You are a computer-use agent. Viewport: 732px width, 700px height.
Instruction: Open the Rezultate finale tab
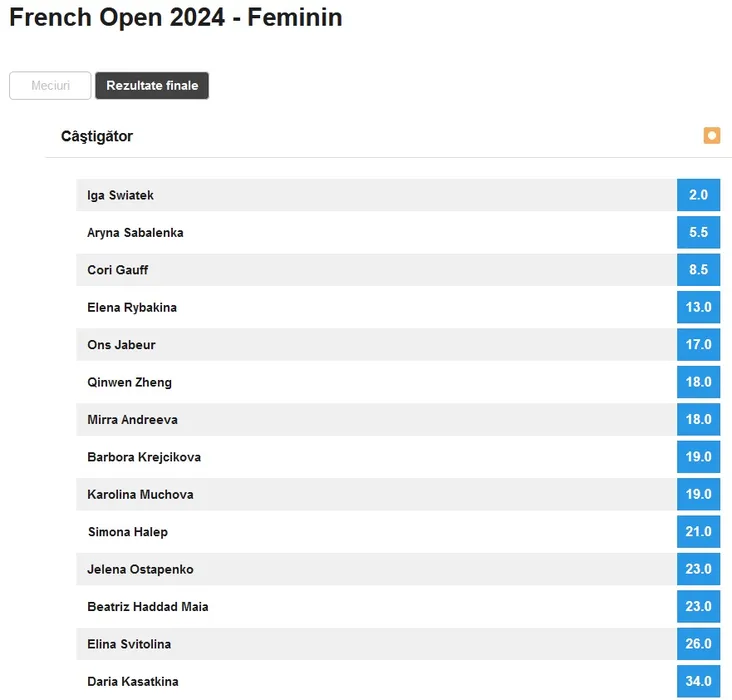[x=152, y=86]
